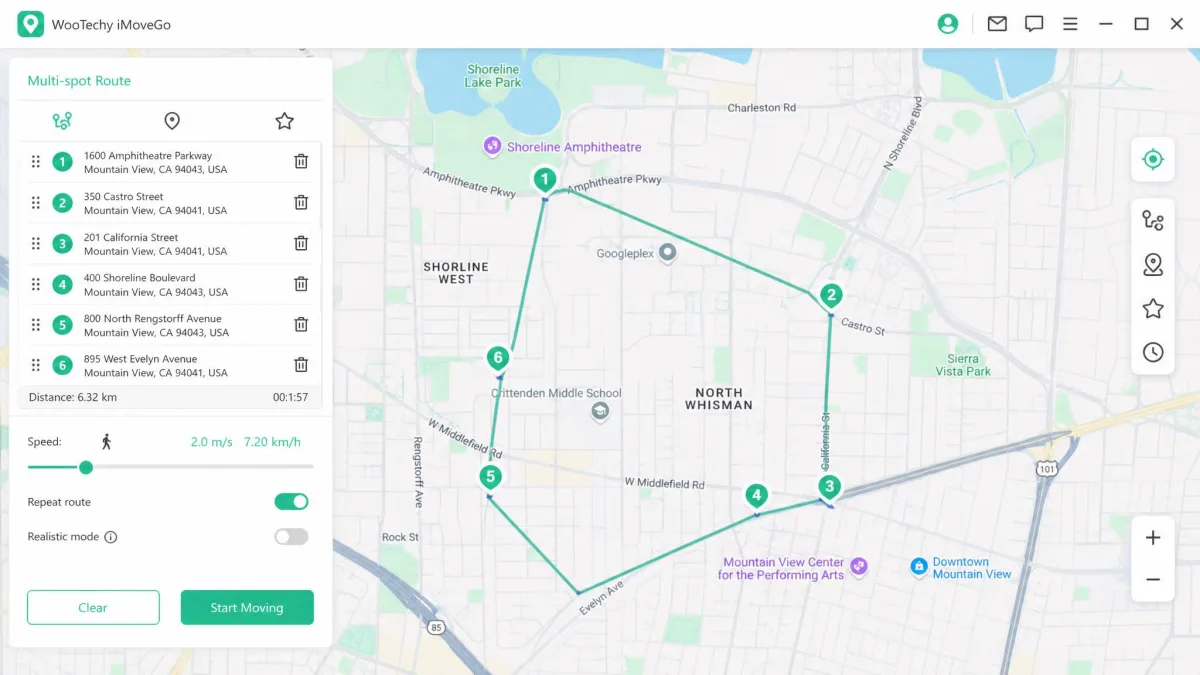Switch to the multi-spot route tab icon

click(62, 121)
